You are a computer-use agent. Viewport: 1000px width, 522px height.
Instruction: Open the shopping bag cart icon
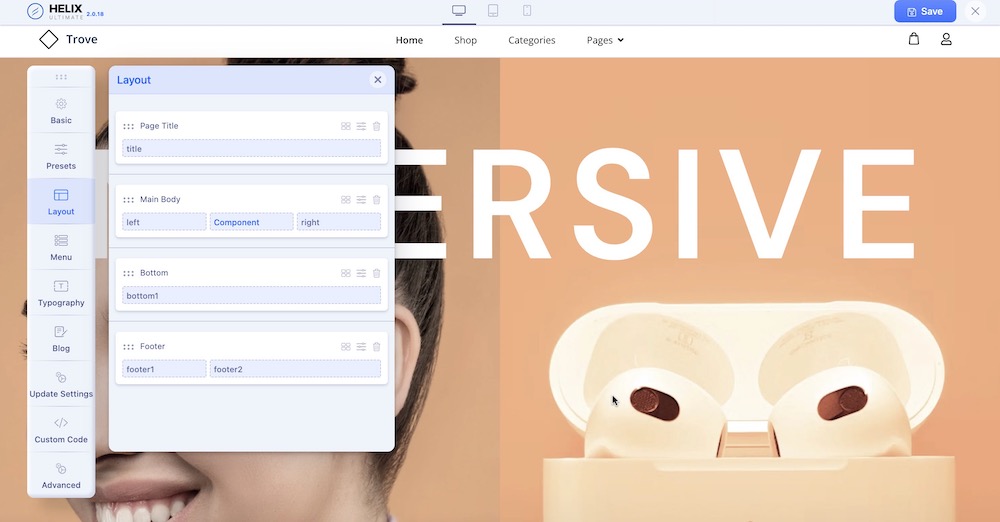pyautogui.click(x=913, y=39)
